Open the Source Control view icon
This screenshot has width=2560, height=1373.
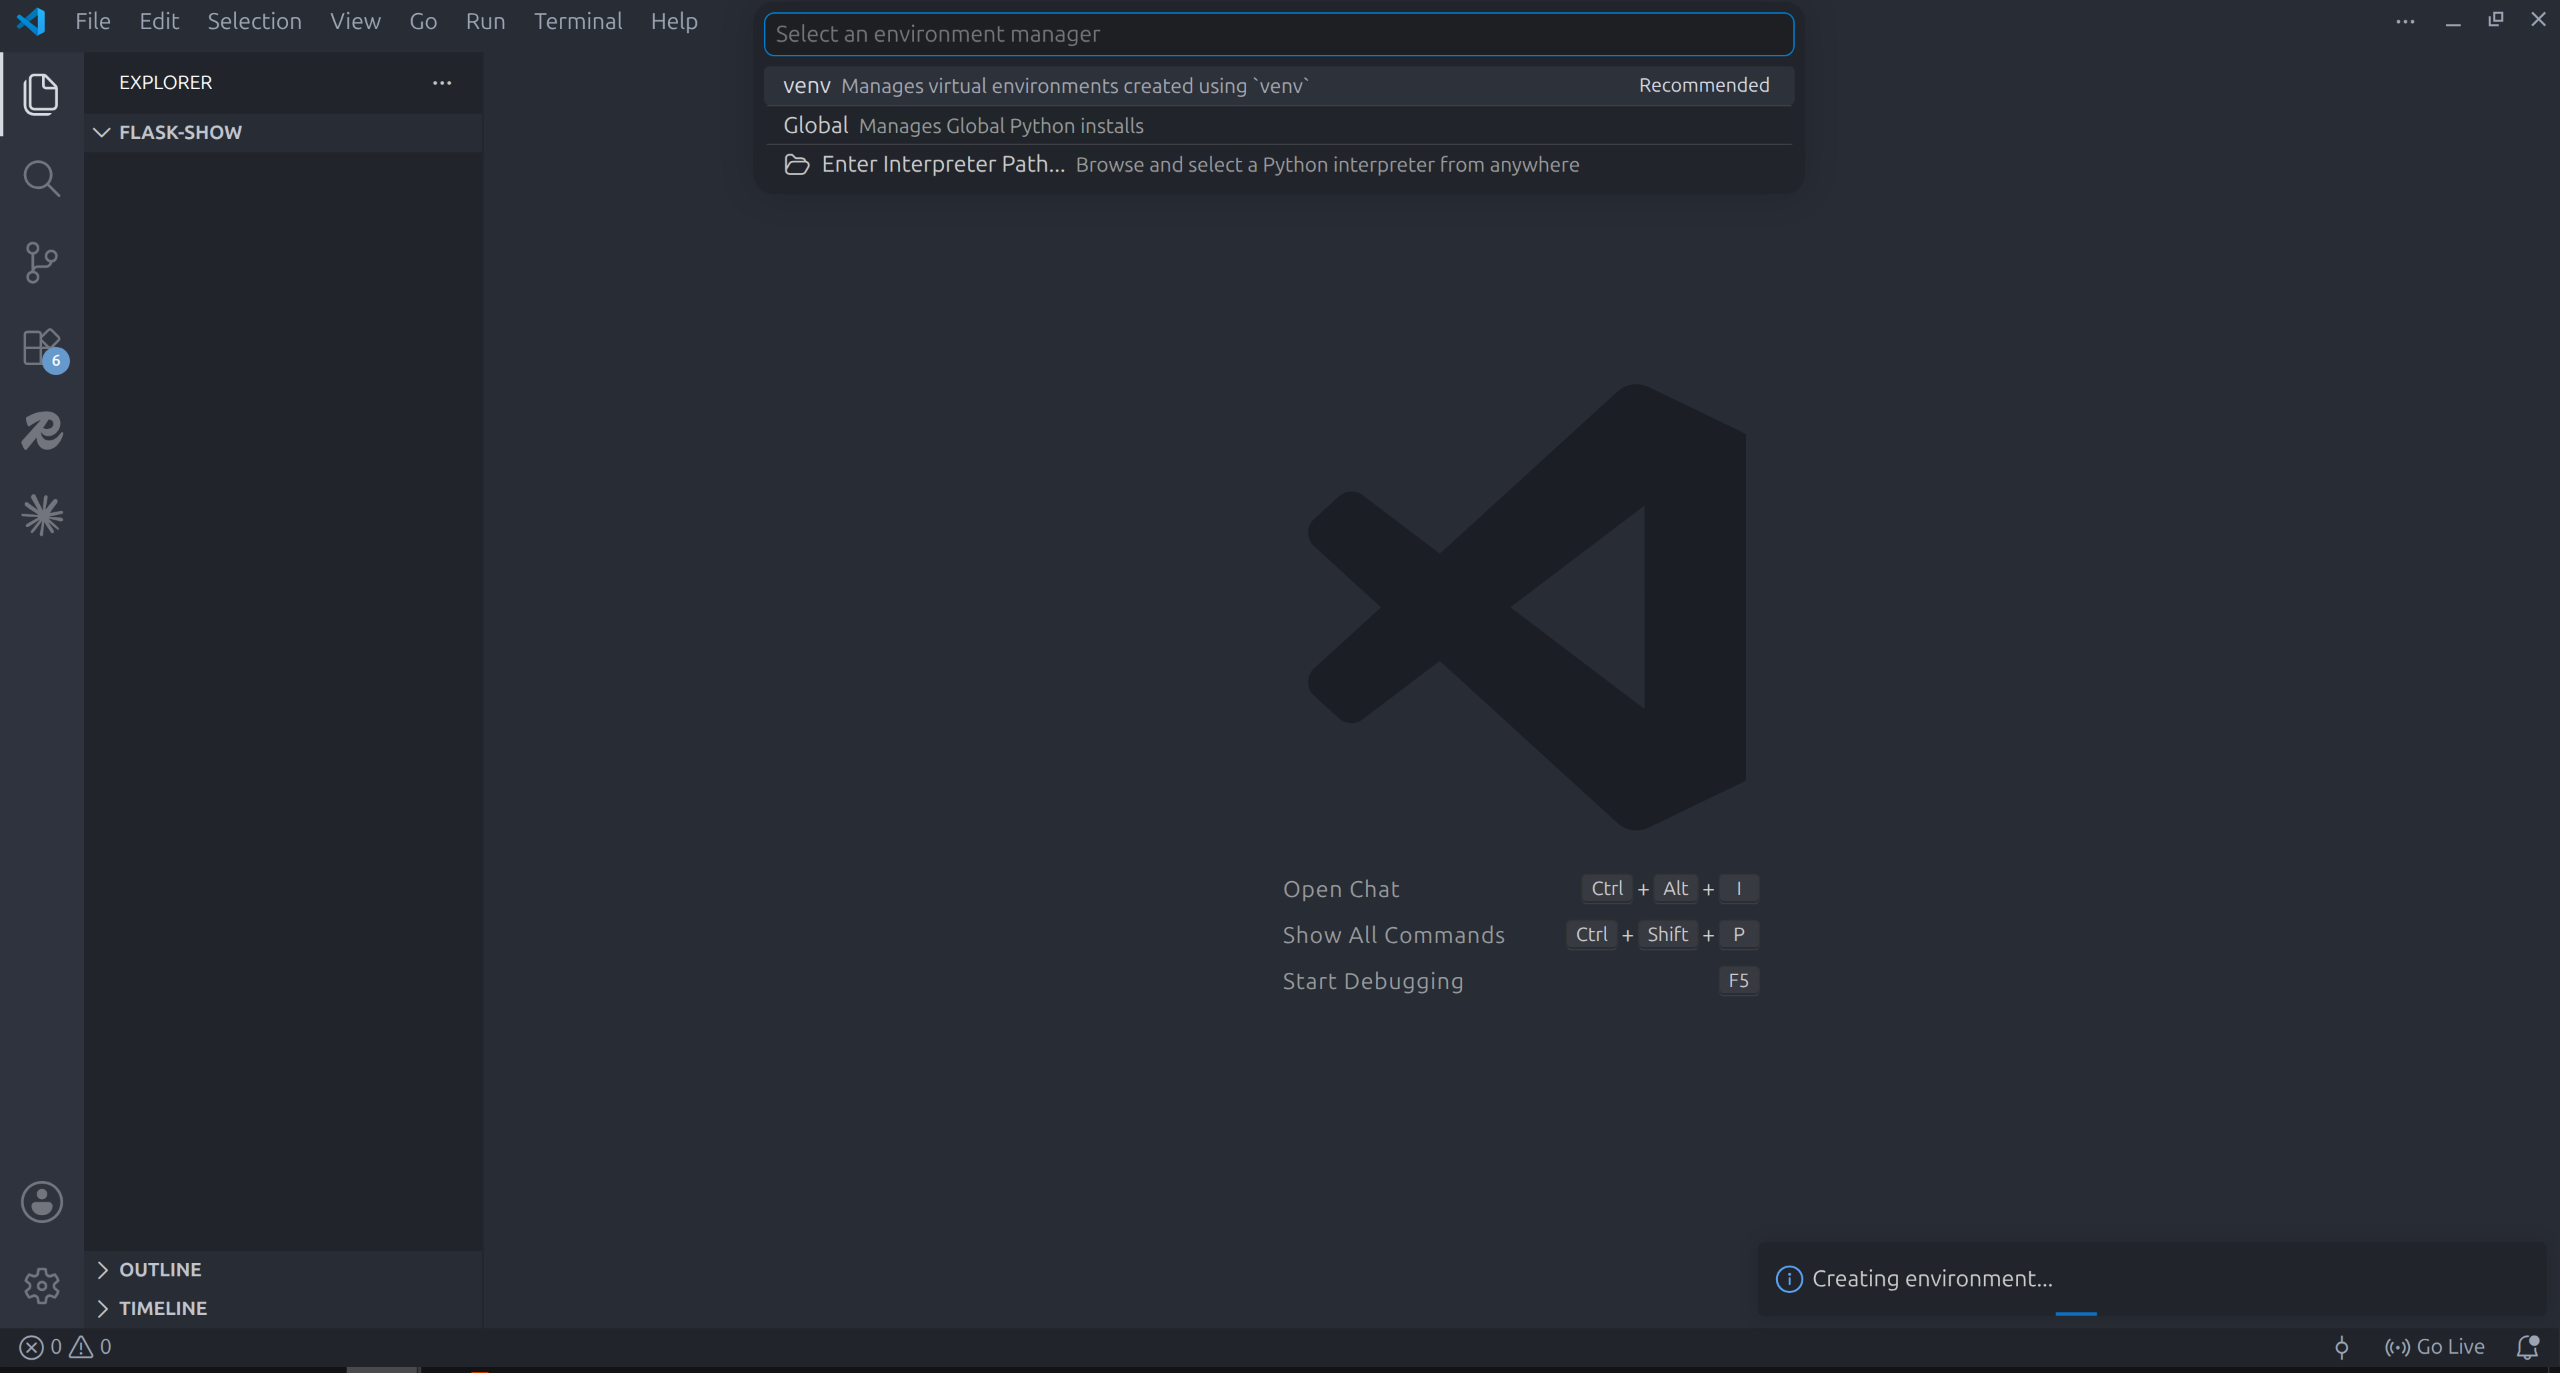[41, 263]
